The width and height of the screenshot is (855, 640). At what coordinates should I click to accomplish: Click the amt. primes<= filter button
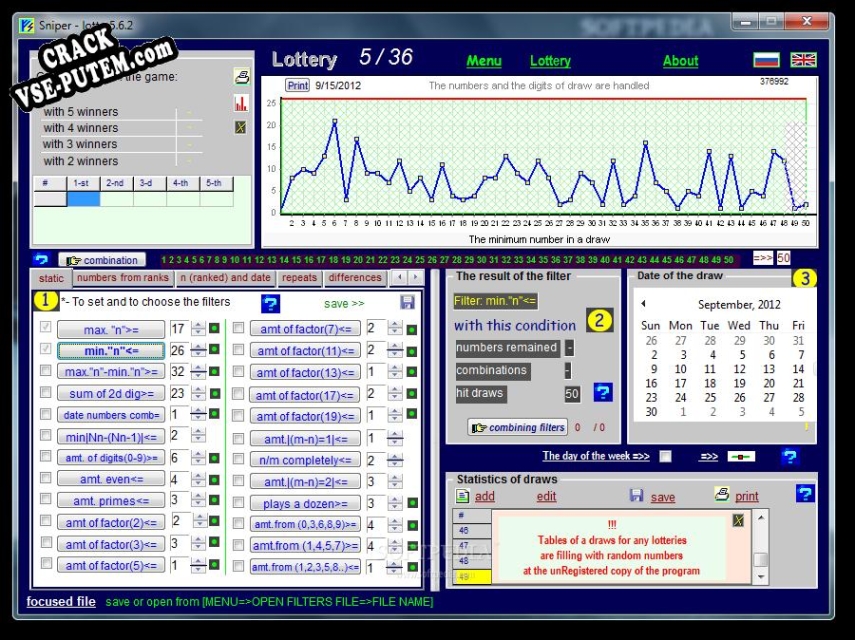pyautogui.click(x=111, y=500)
